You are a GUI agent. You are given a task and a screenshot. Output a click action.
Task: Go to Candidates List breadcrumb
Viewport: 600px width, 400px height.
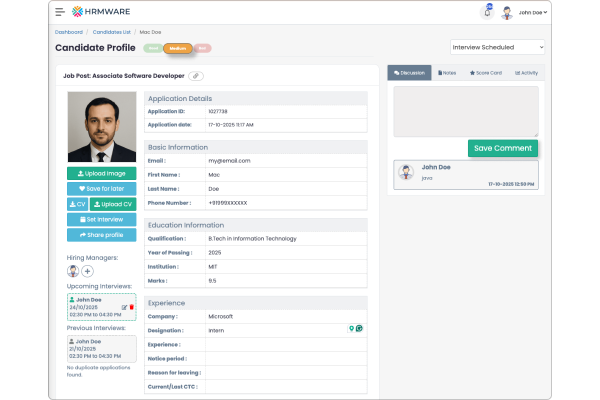[113, 32]
